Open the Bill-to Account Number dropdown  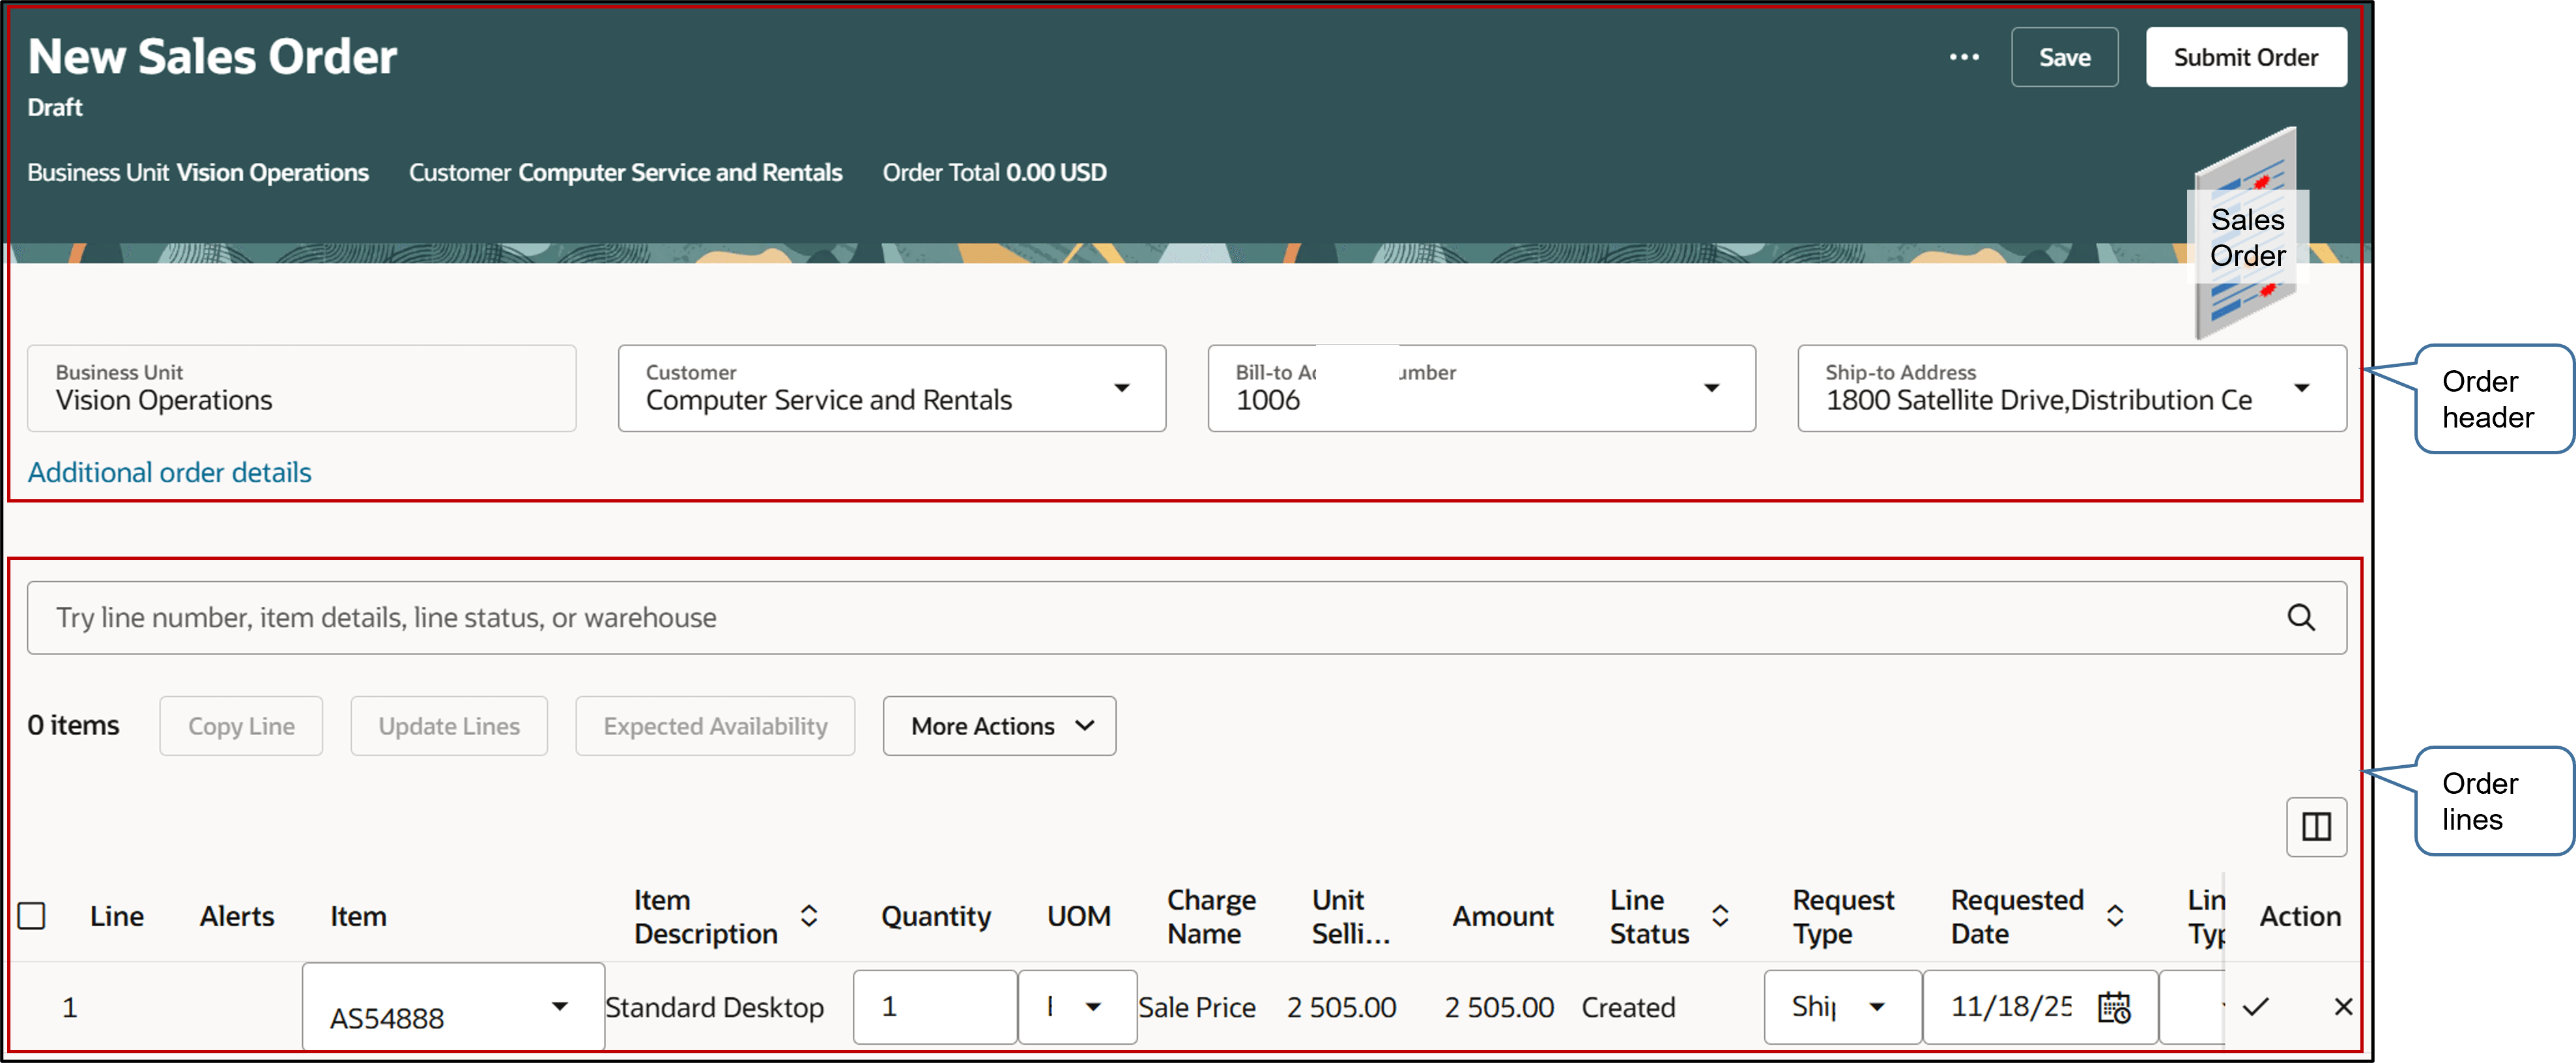pos(1712,388)
